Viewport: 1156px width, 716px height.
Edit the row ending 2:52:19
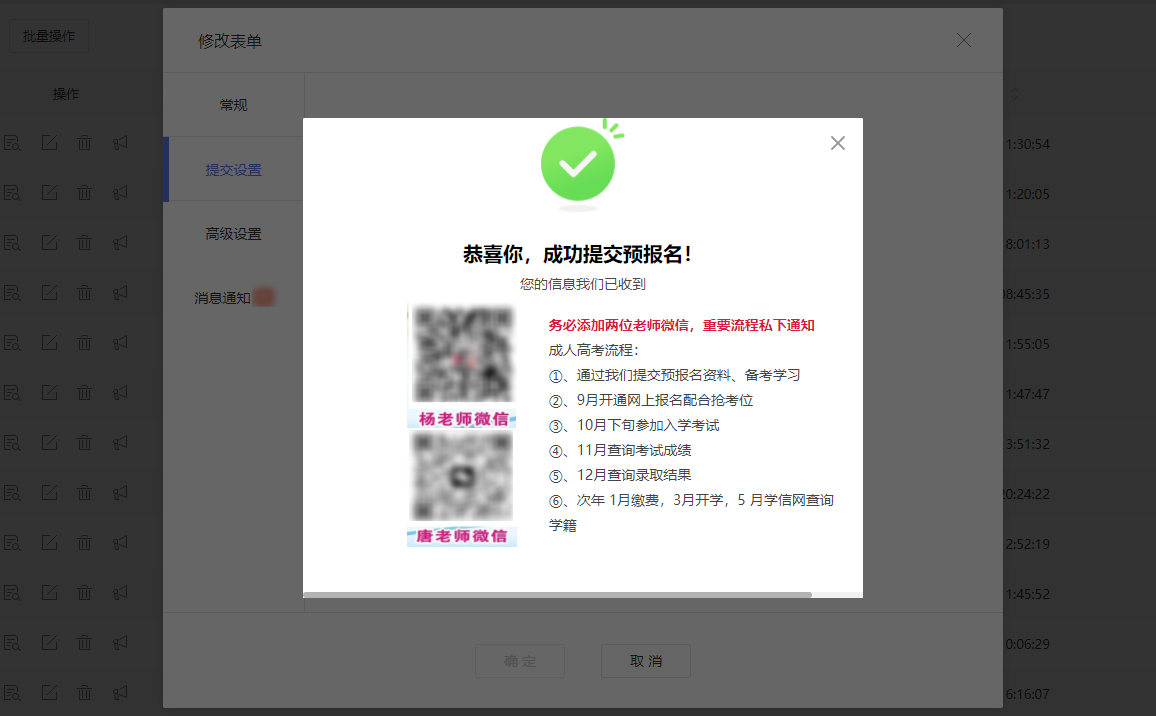click(x=49, y=543)
